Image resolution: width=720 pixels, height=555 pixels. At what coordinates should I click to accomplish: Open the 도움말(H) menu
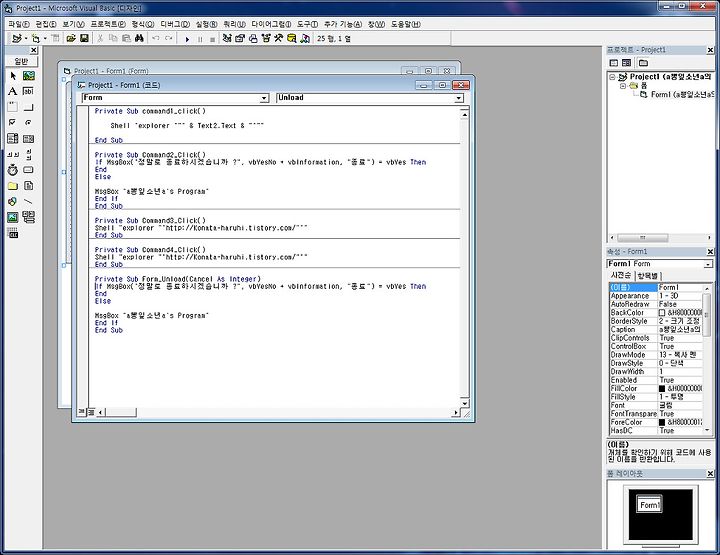tap(405, 24)
